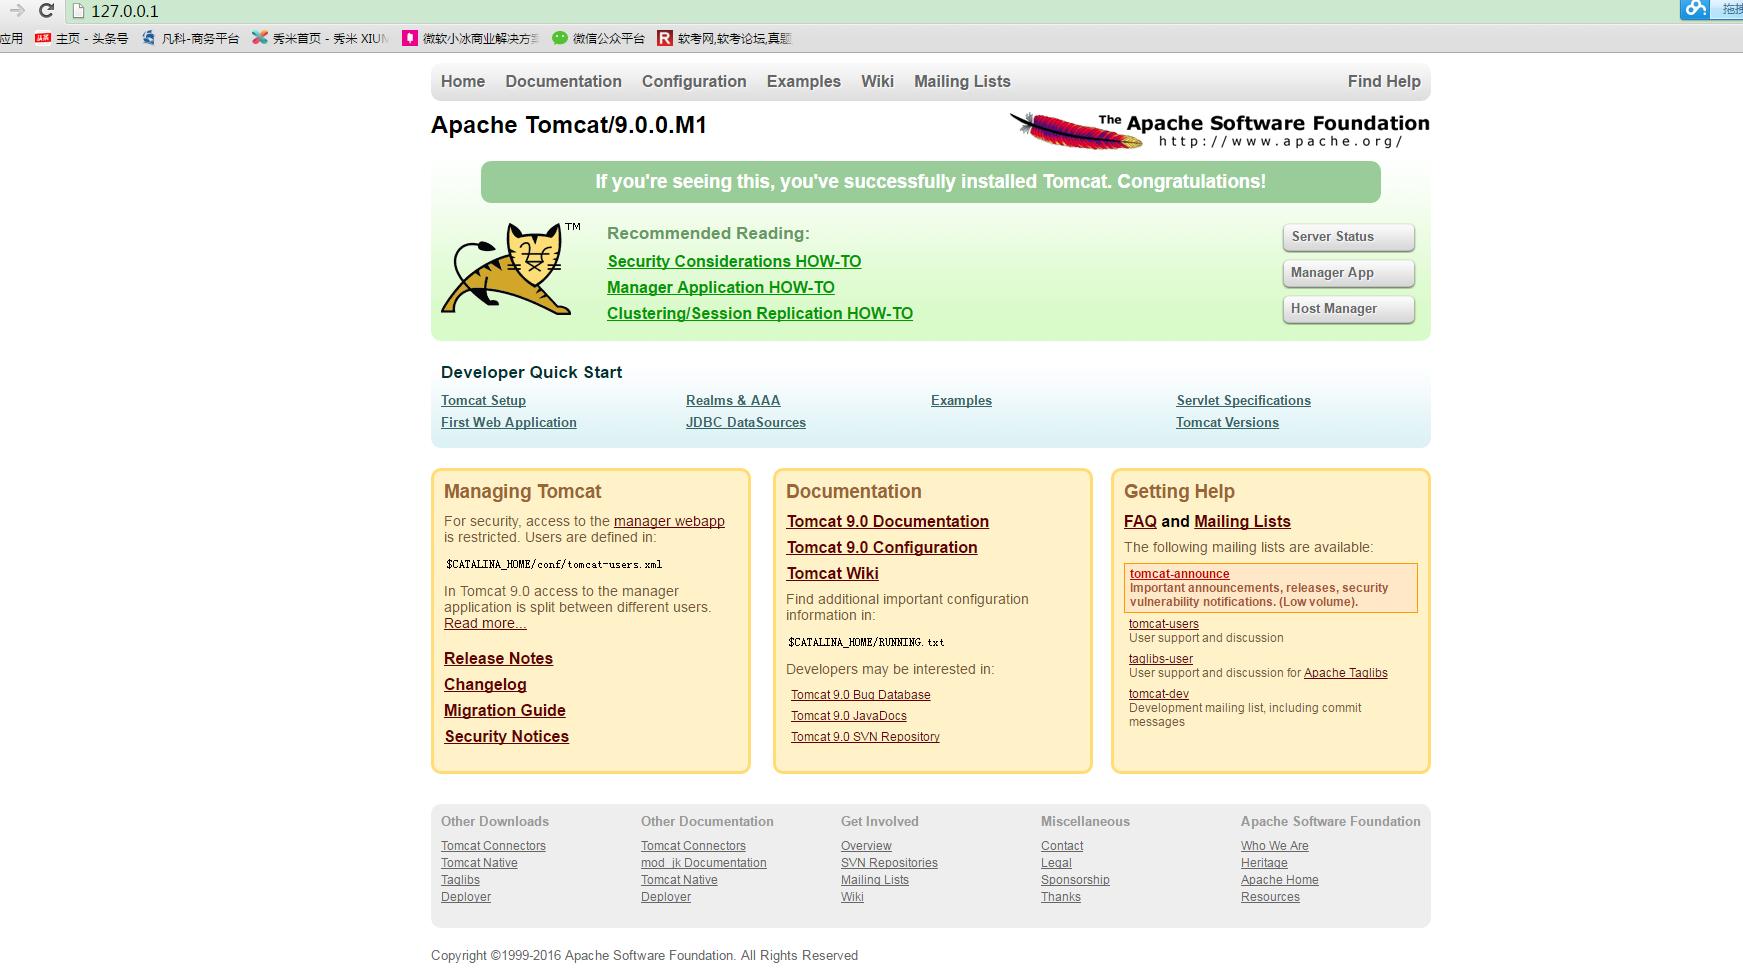The height and width of the screenshot is (969, 1743).
Task: Open the Tomcat Wiki link
Action: (x=833, y=573)
